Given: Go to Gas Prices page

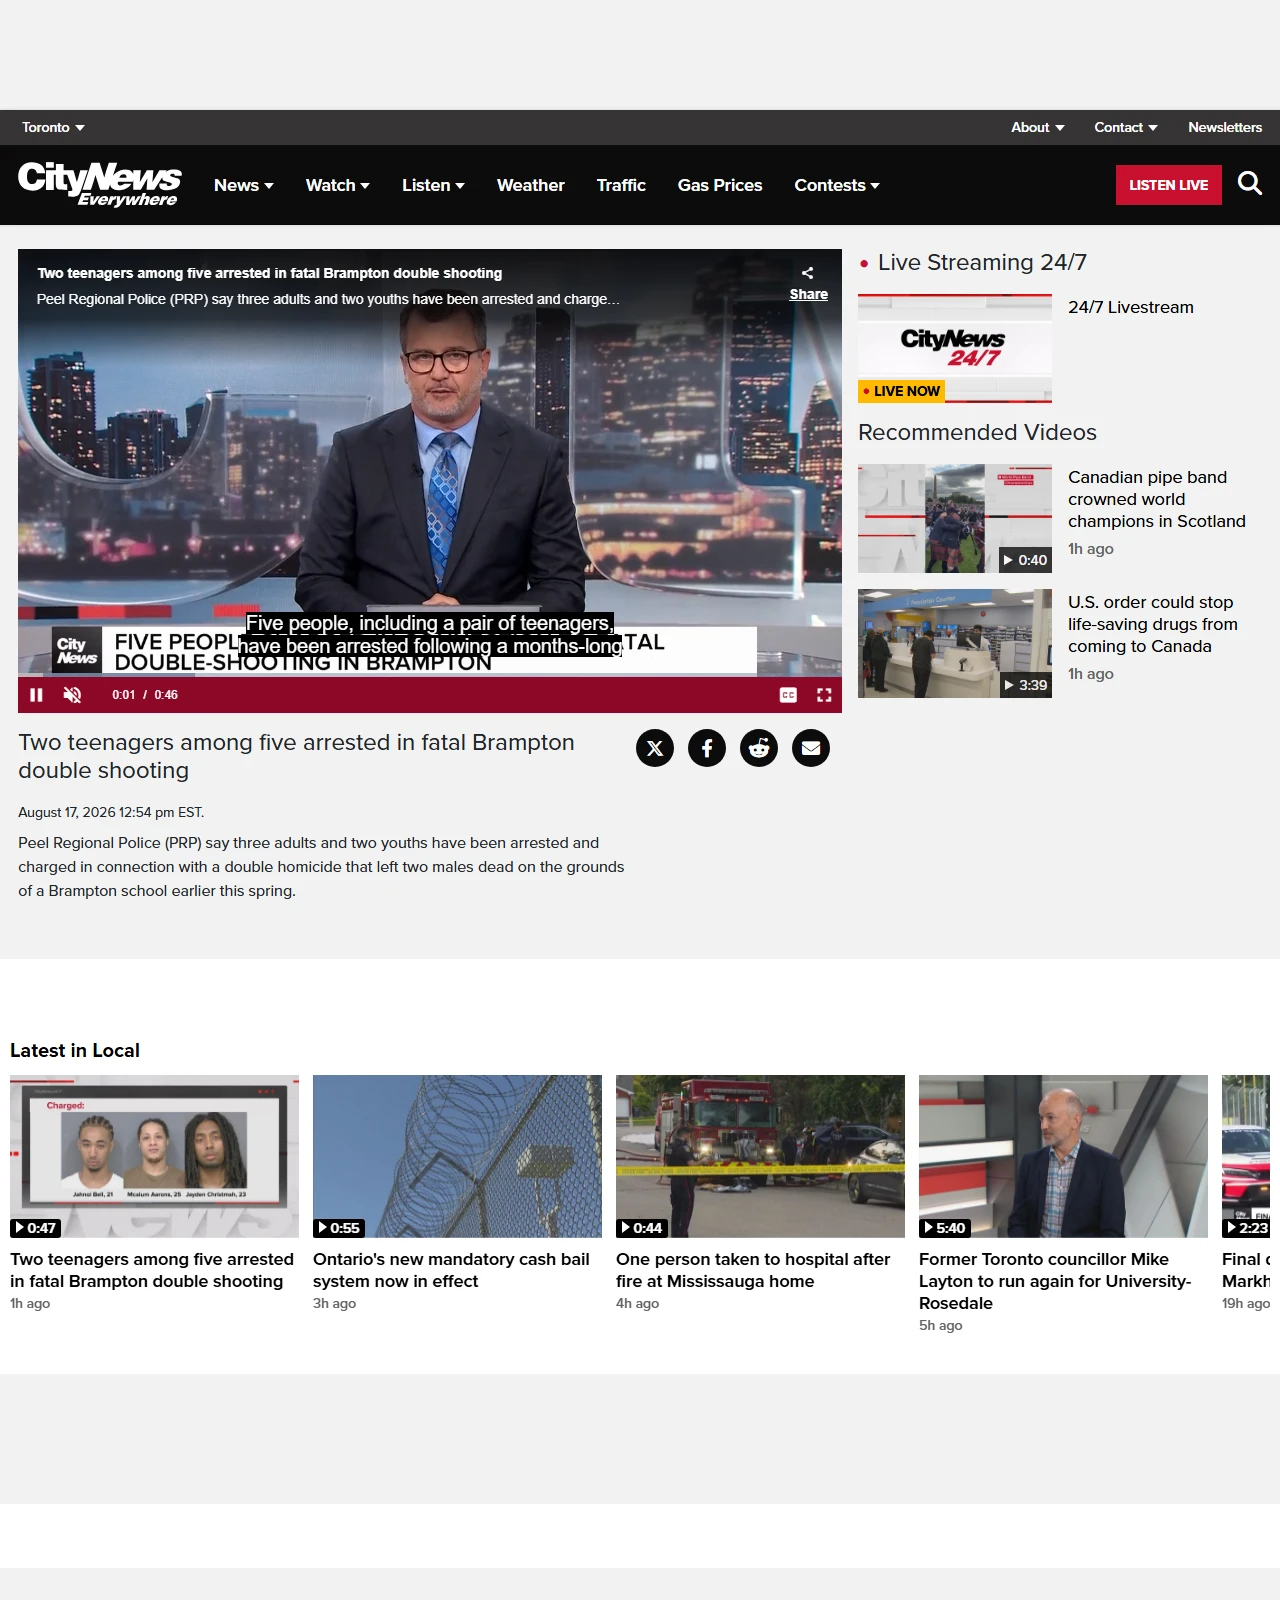Looking at the screenshot, I should coord(719,185).
